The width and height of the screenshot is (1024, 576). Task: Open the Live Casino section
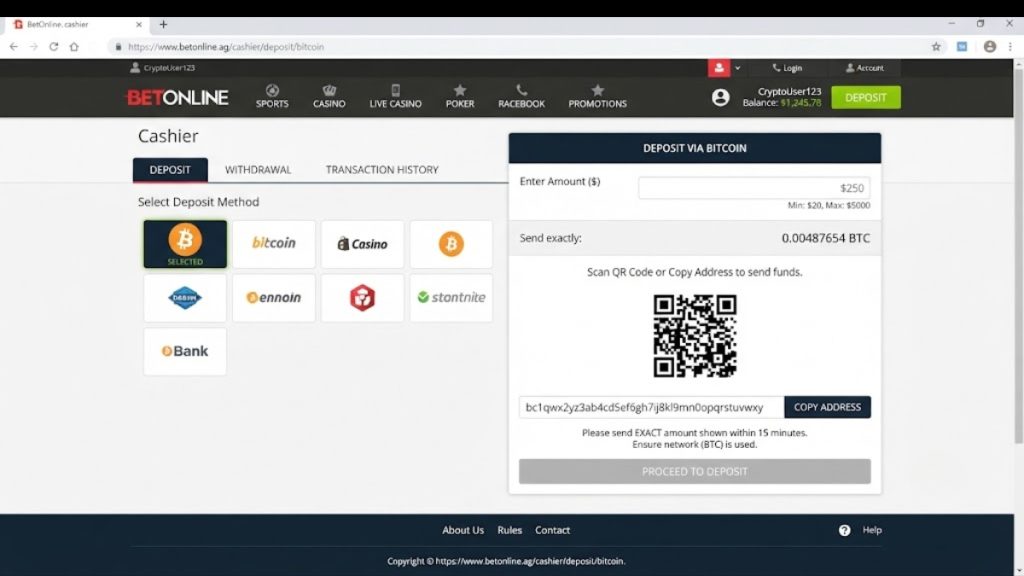tap(395, 97)
